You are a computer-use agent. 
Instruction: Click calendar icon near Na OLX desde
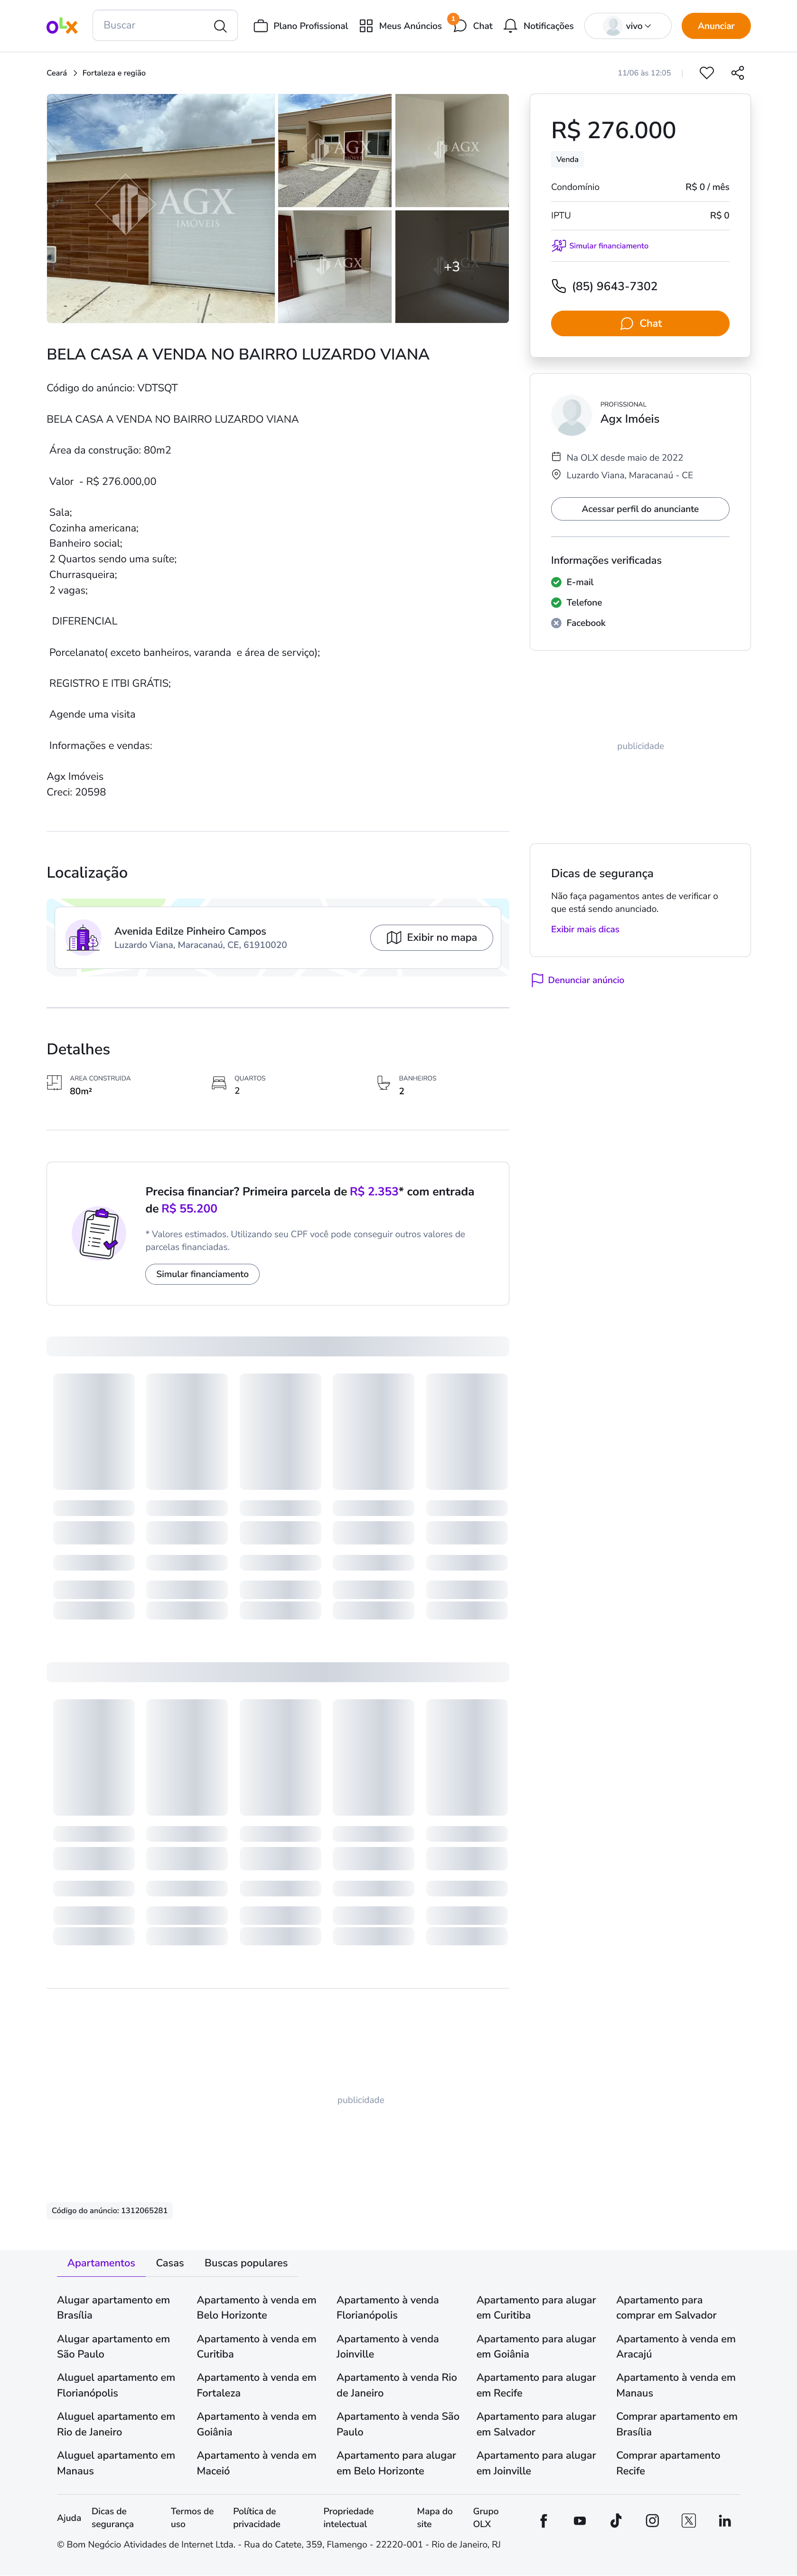556,457
